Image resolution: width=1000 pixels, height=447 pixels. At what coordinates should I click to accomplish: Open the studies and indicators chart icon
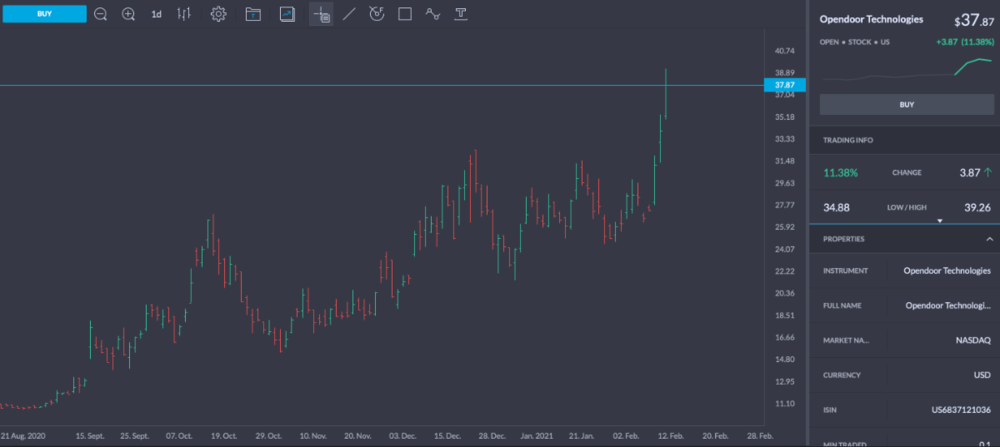click(x=288, y=14)
